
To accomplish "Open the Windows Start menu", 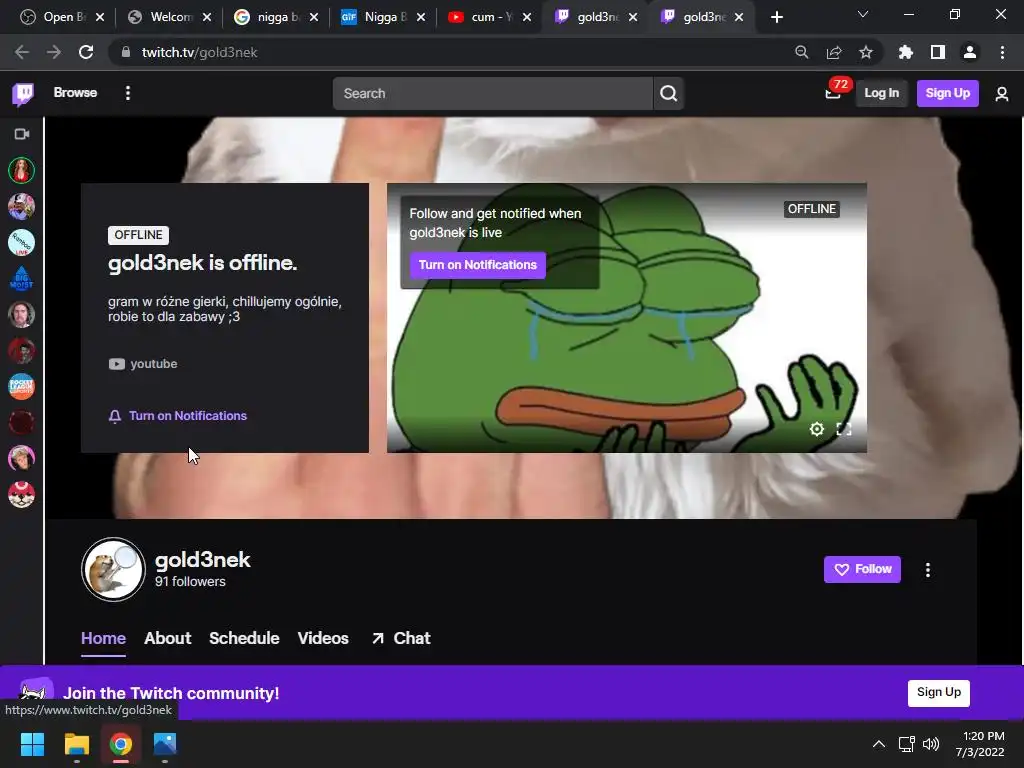I will click(32, 744).
